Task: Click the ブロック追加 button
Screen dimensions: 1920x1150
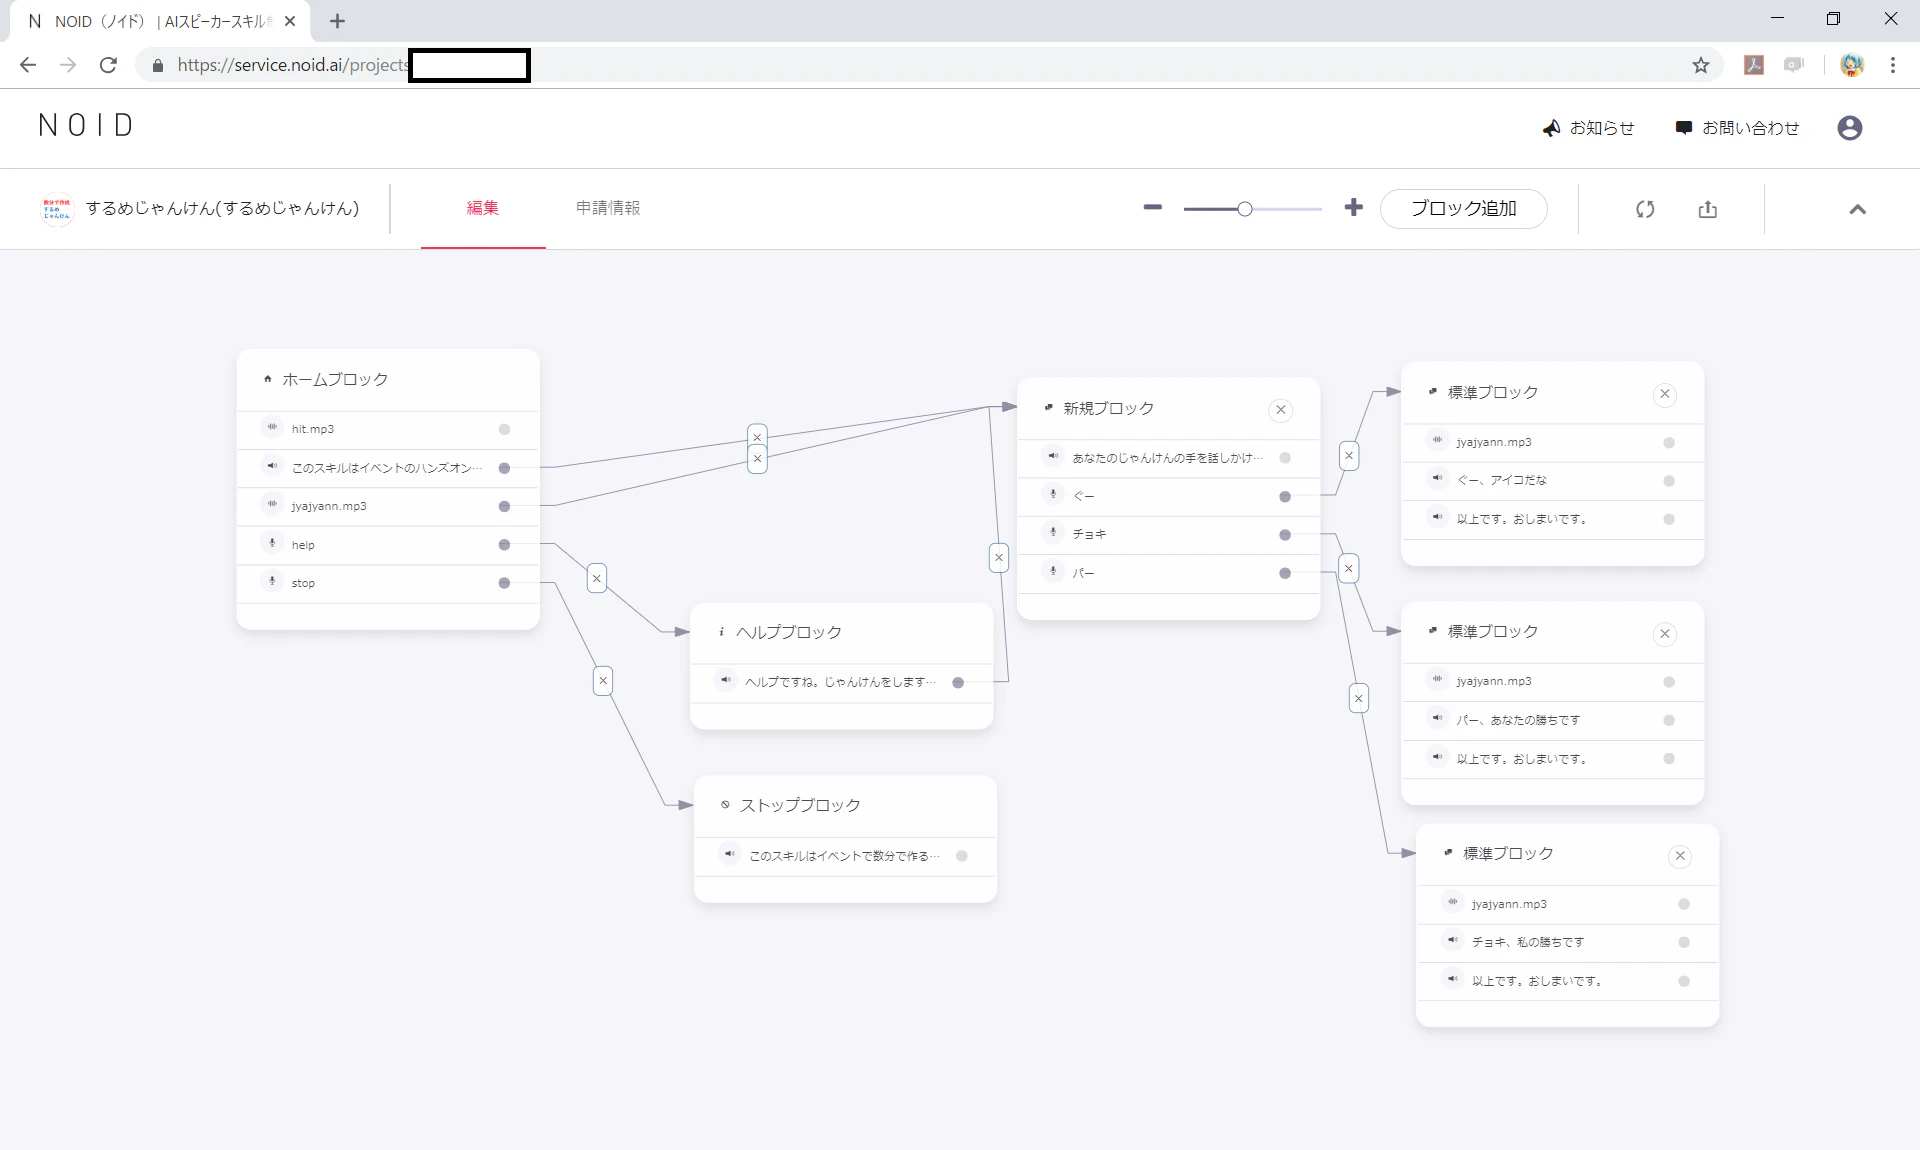Action: coord(1463,208)
